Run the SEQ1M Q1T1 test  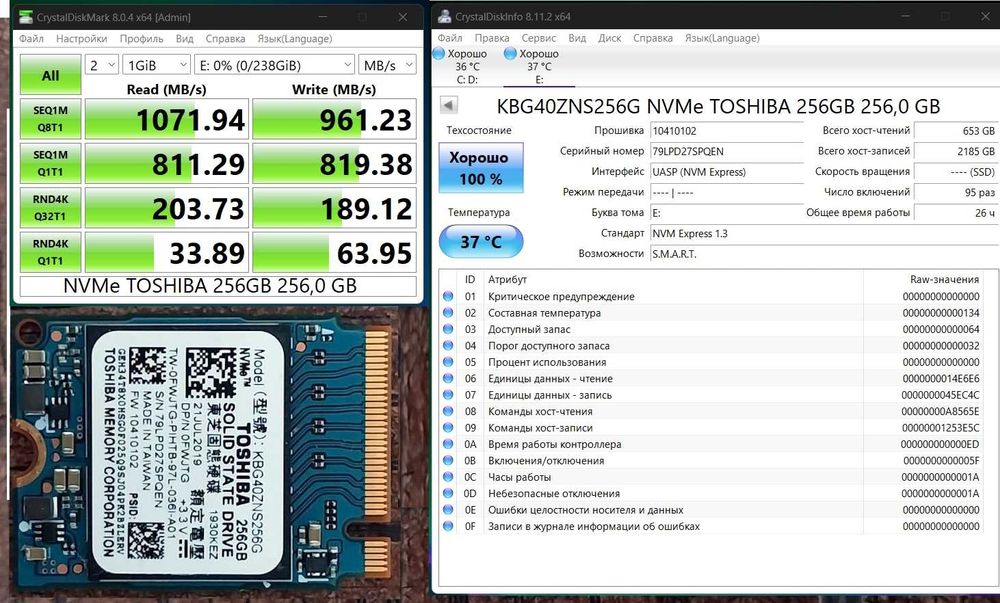pos(50,163)
